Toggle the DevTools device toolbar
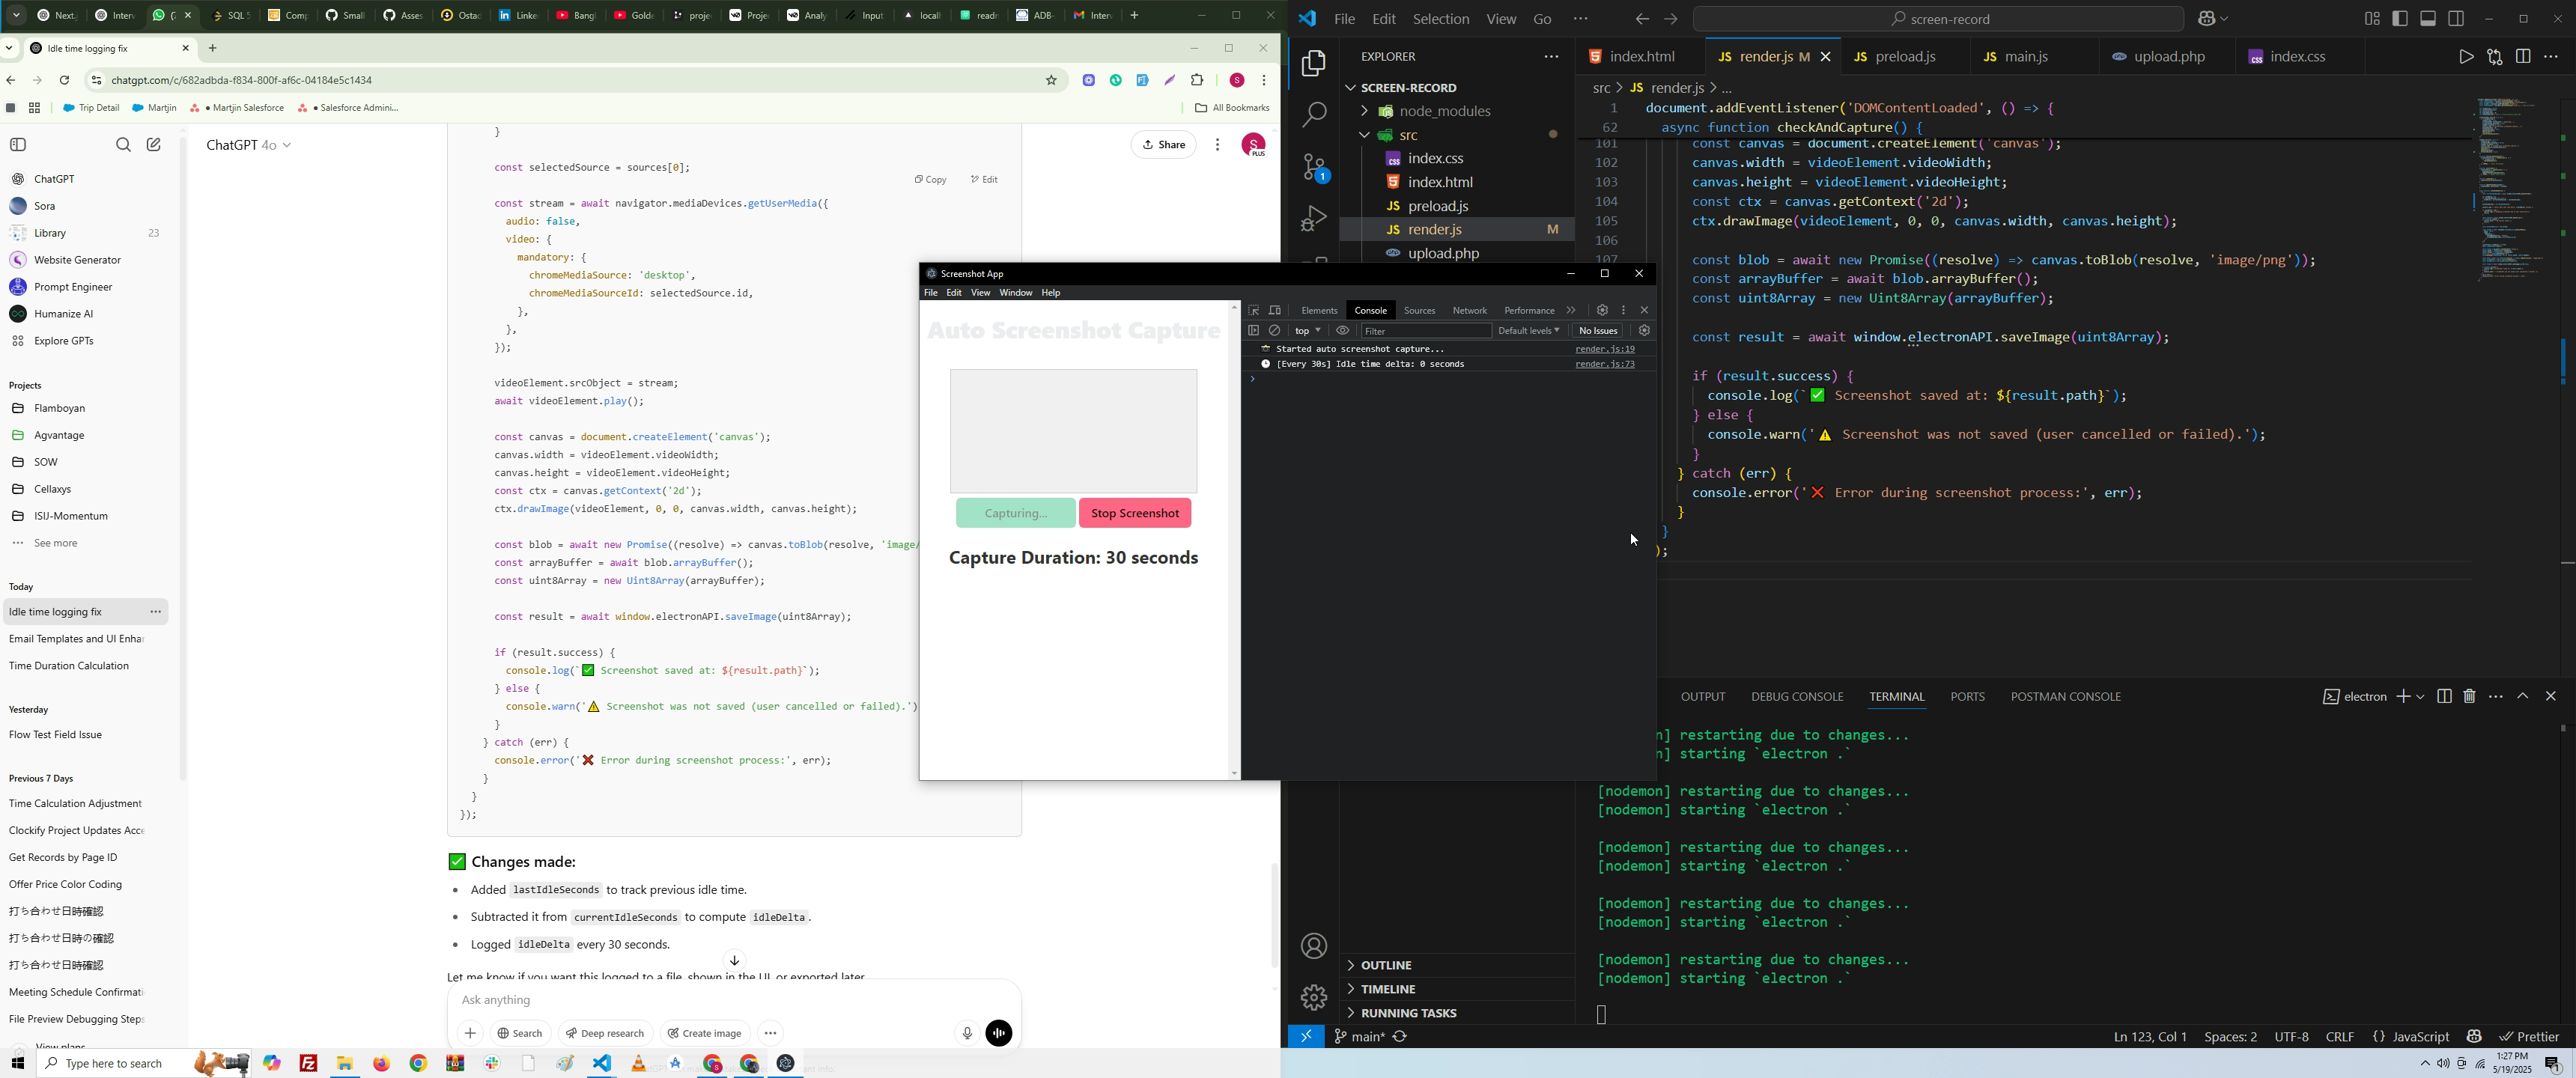 pyautogui.click(x=1275, y=310)
